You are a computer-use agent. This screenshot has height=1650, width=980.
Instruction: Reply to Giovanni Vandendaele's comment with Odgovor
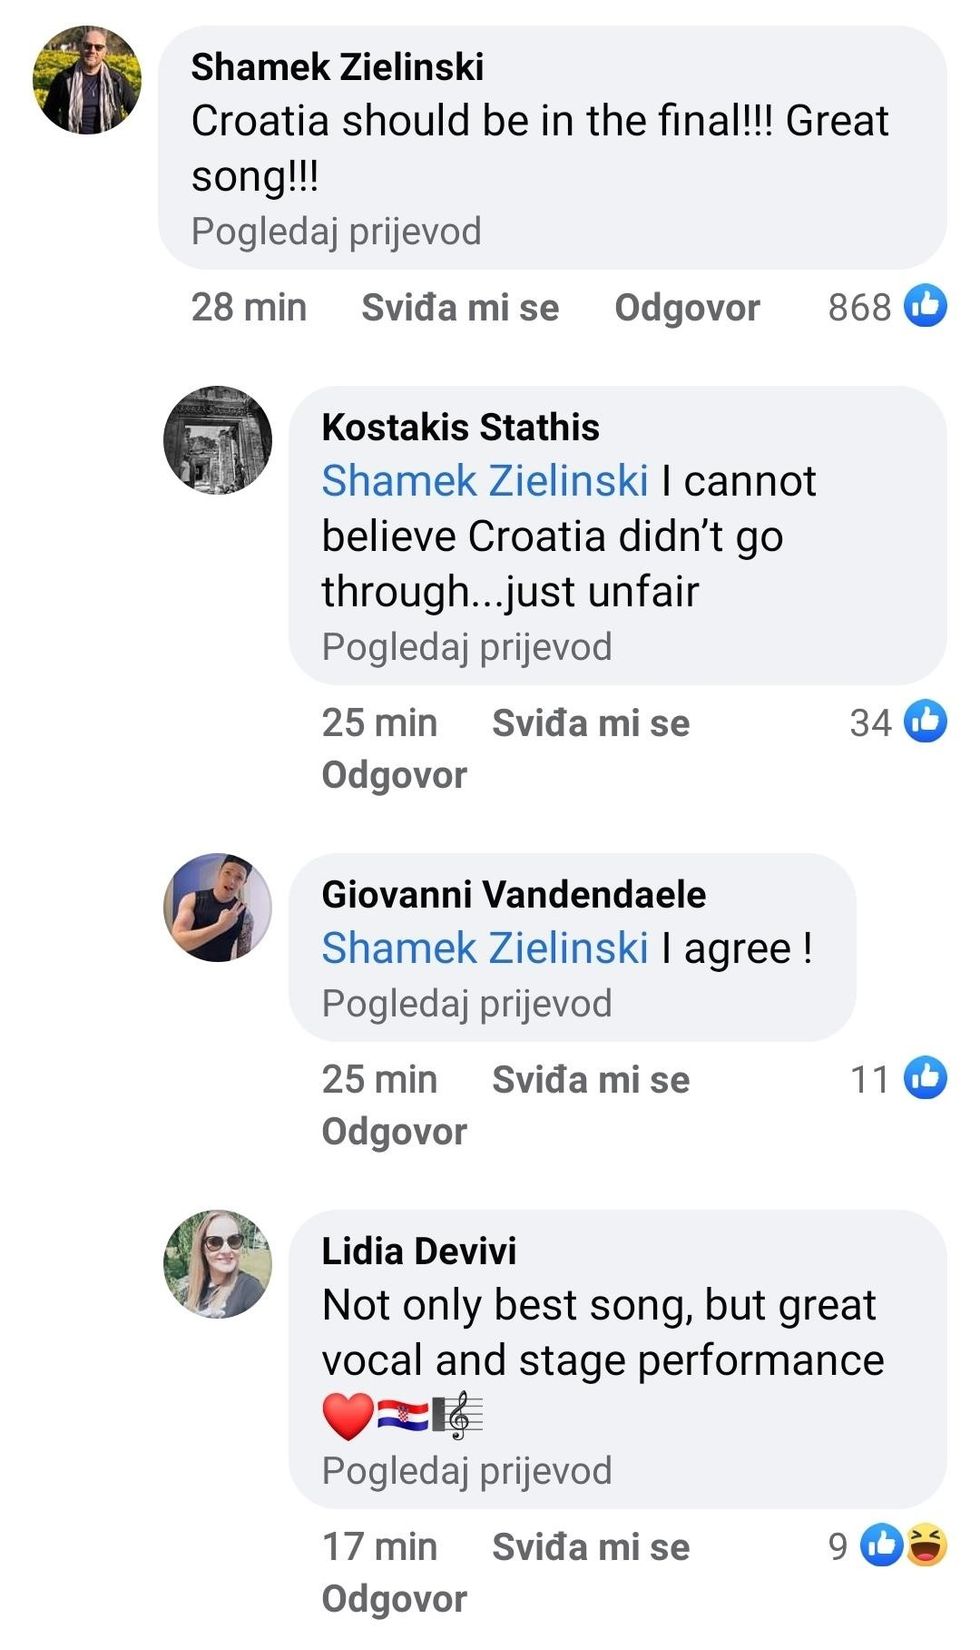point(394,1132)
